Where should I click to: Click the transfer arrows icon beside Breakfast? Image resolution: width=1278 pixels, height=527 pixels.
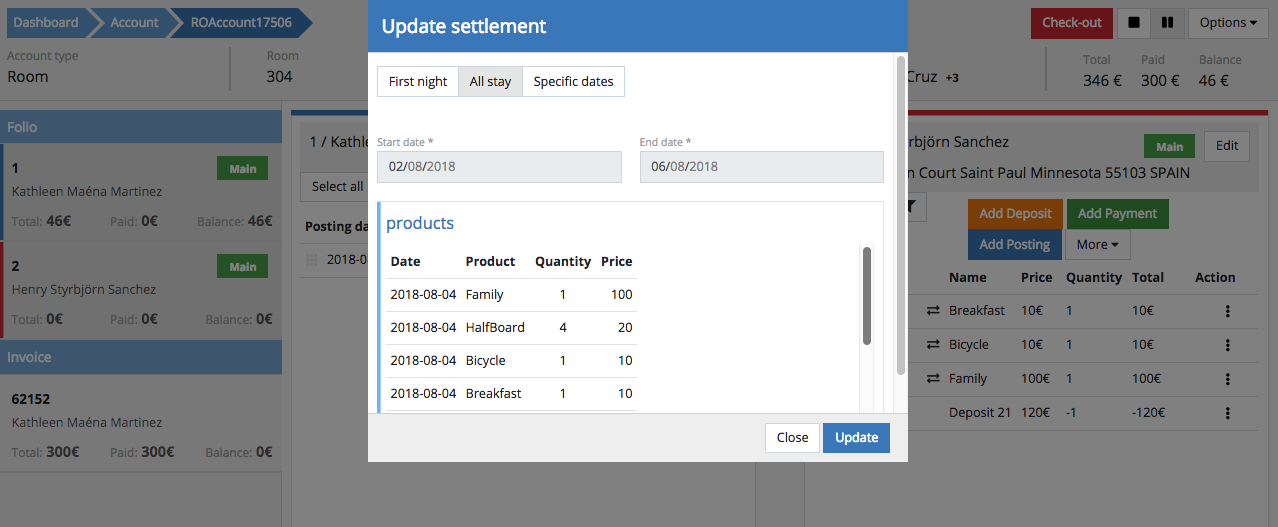[933, 311]
